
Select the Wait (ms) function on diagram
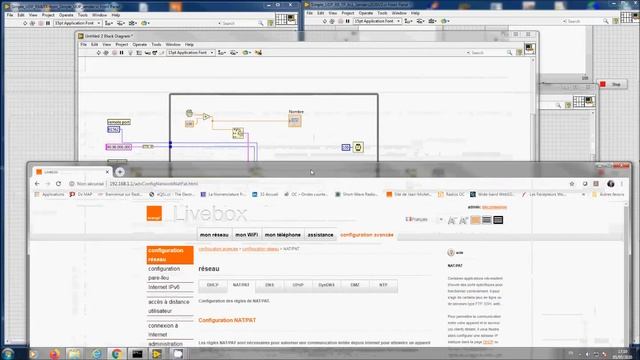coord(358,147)
